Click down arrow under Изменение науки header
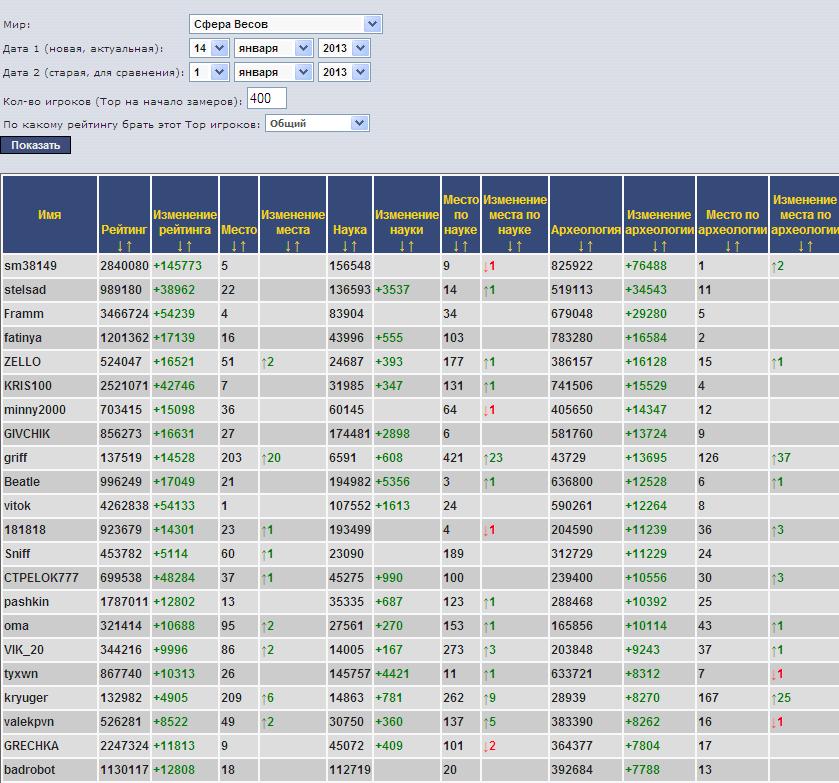The width and height of the screenshot is (839, 783). (401, 246)
